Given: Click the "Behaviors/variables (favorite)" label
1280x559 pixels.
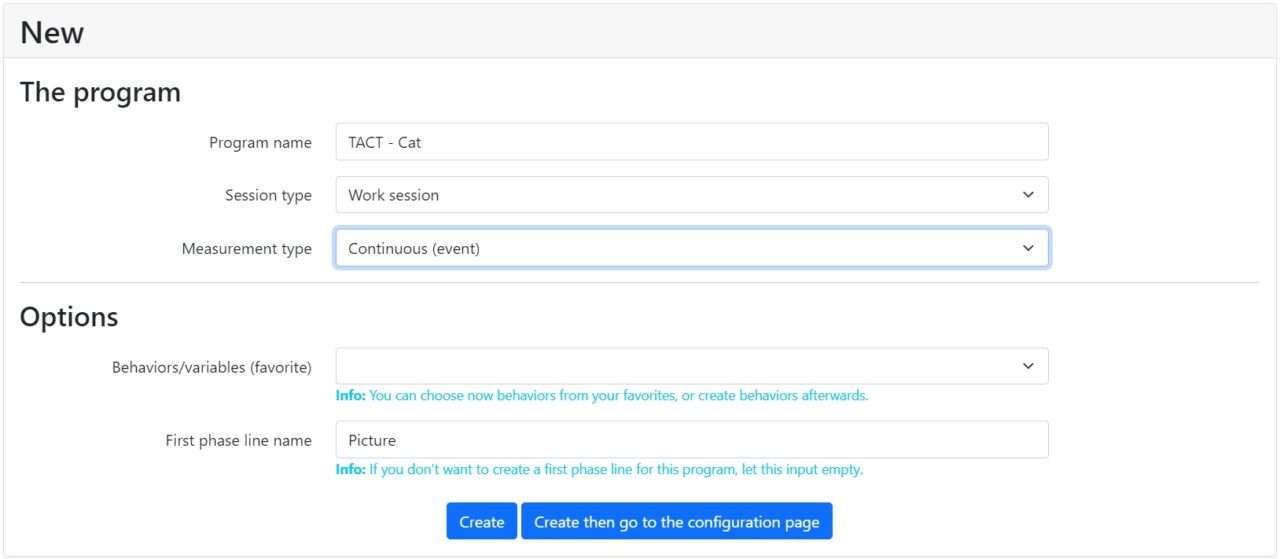Looking at the screenshot, I should coord(211,367).
